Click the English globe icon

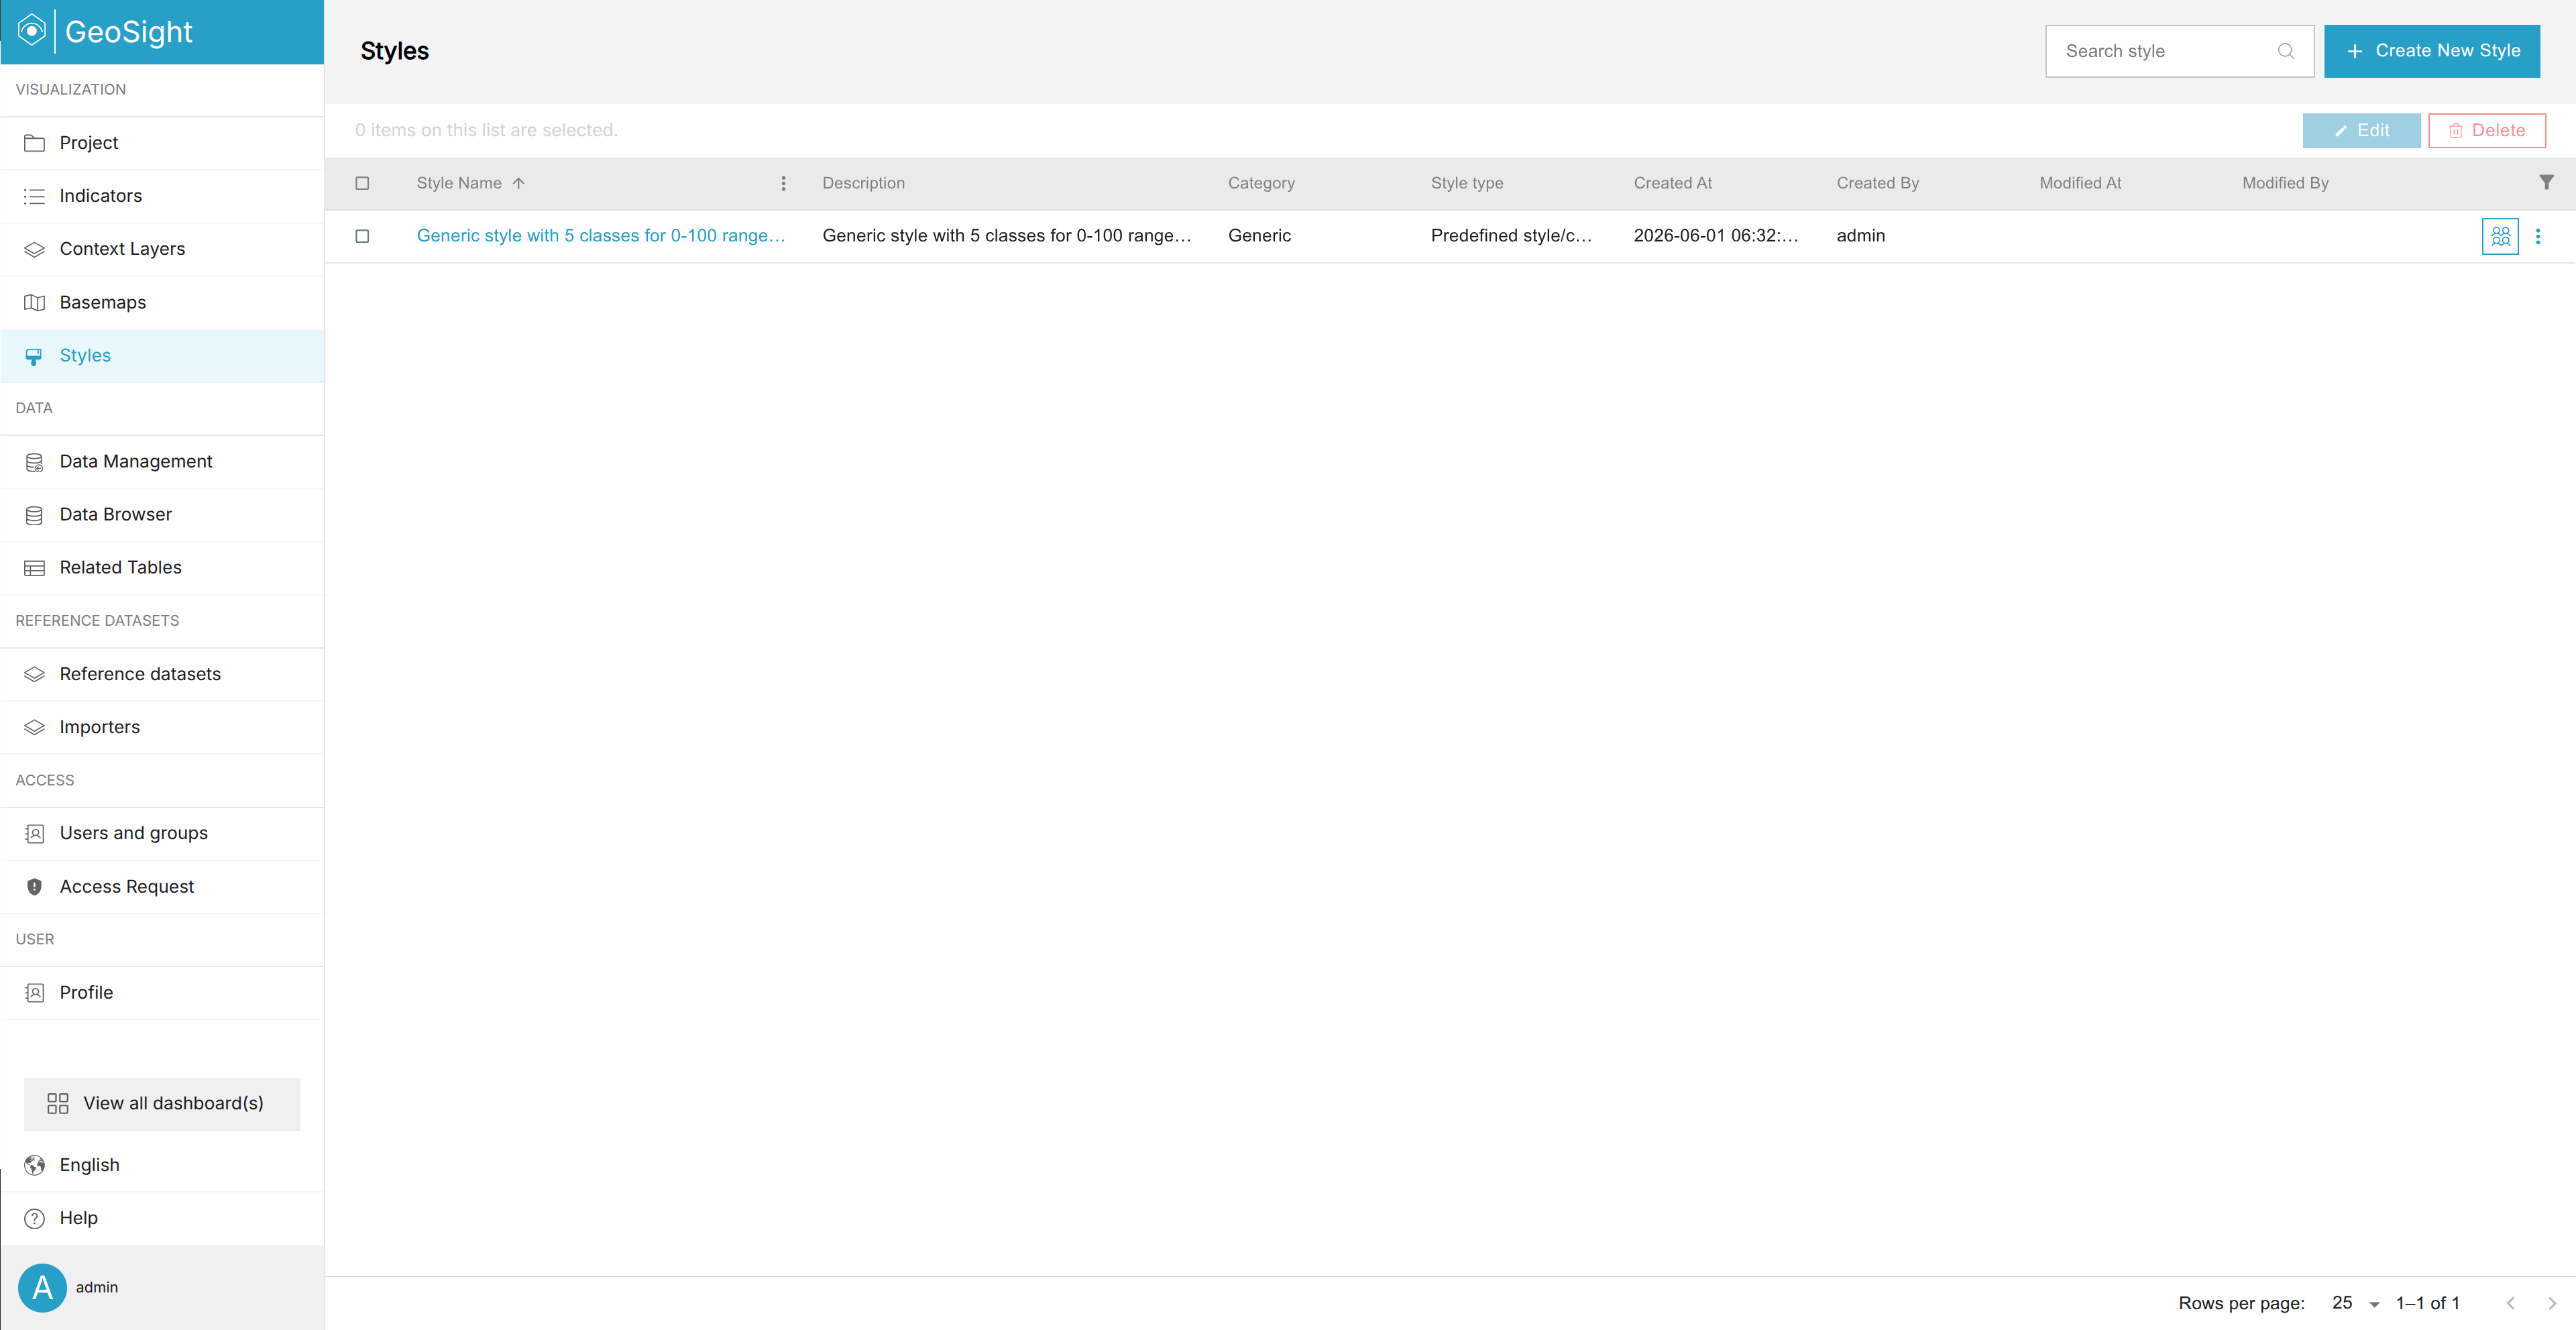(x=34, y=1165)
